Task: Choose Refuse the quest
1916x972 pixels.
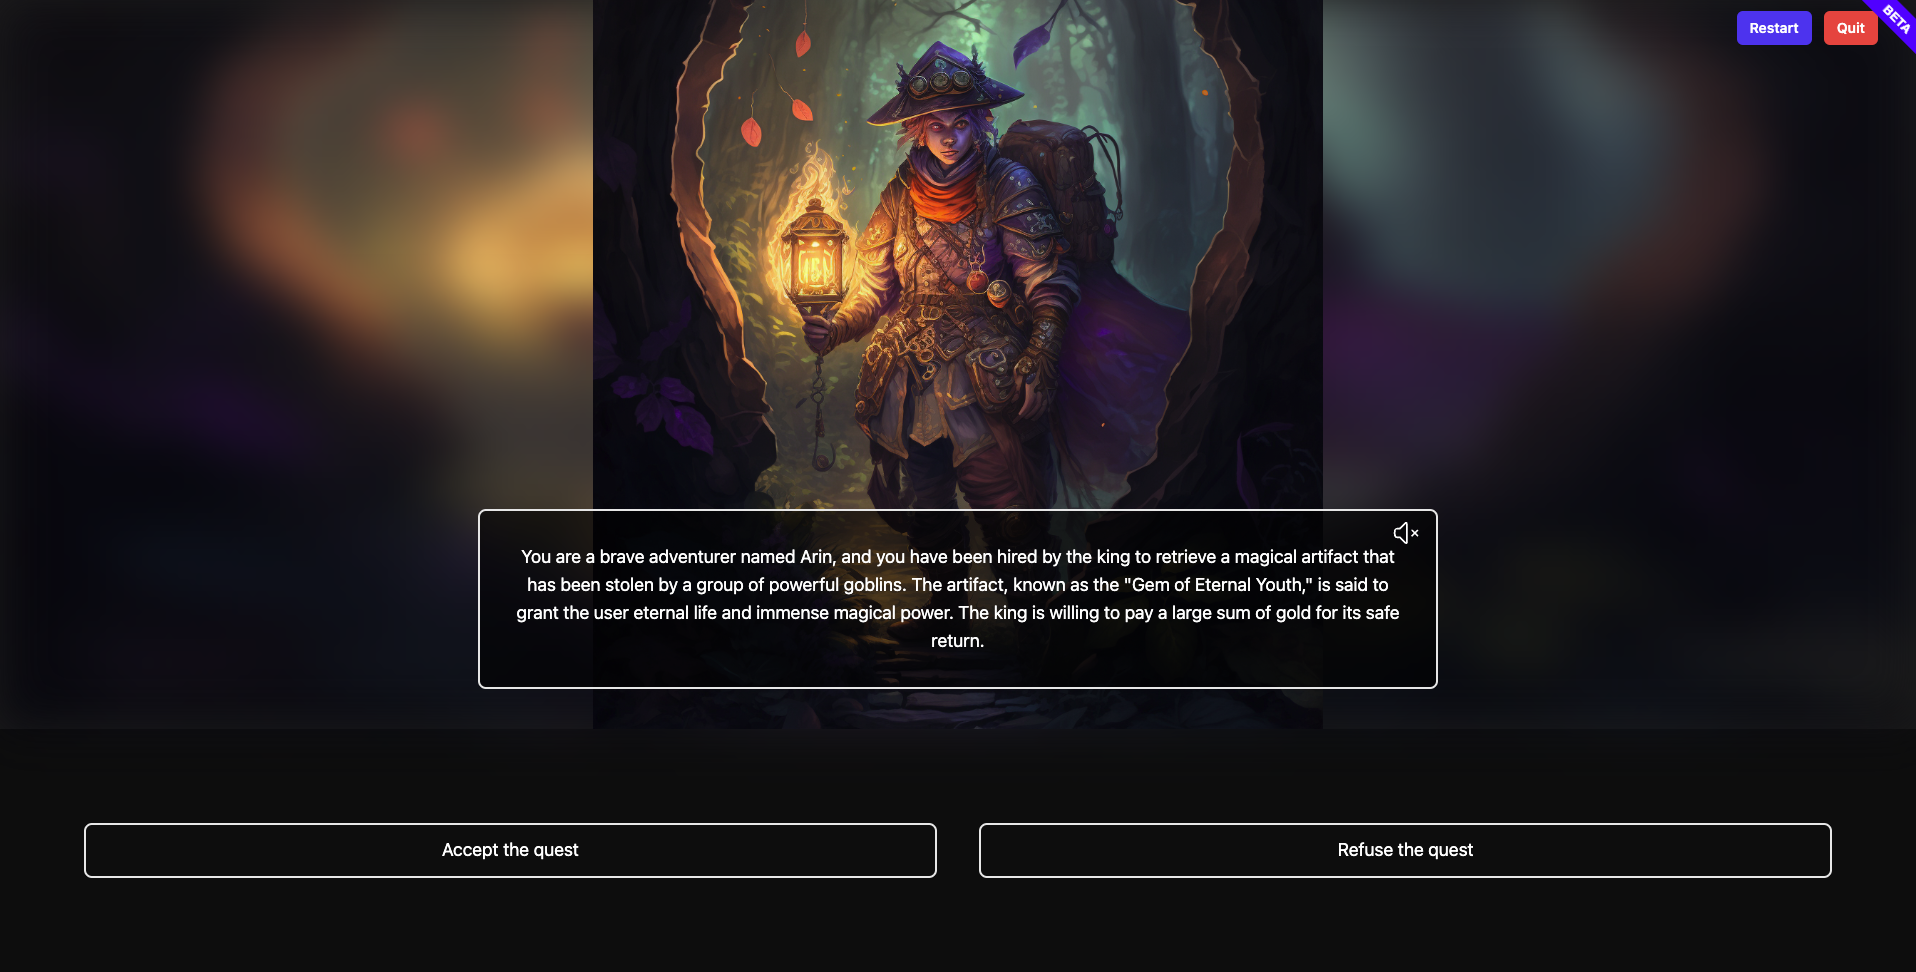Action: pos(1405,850)
